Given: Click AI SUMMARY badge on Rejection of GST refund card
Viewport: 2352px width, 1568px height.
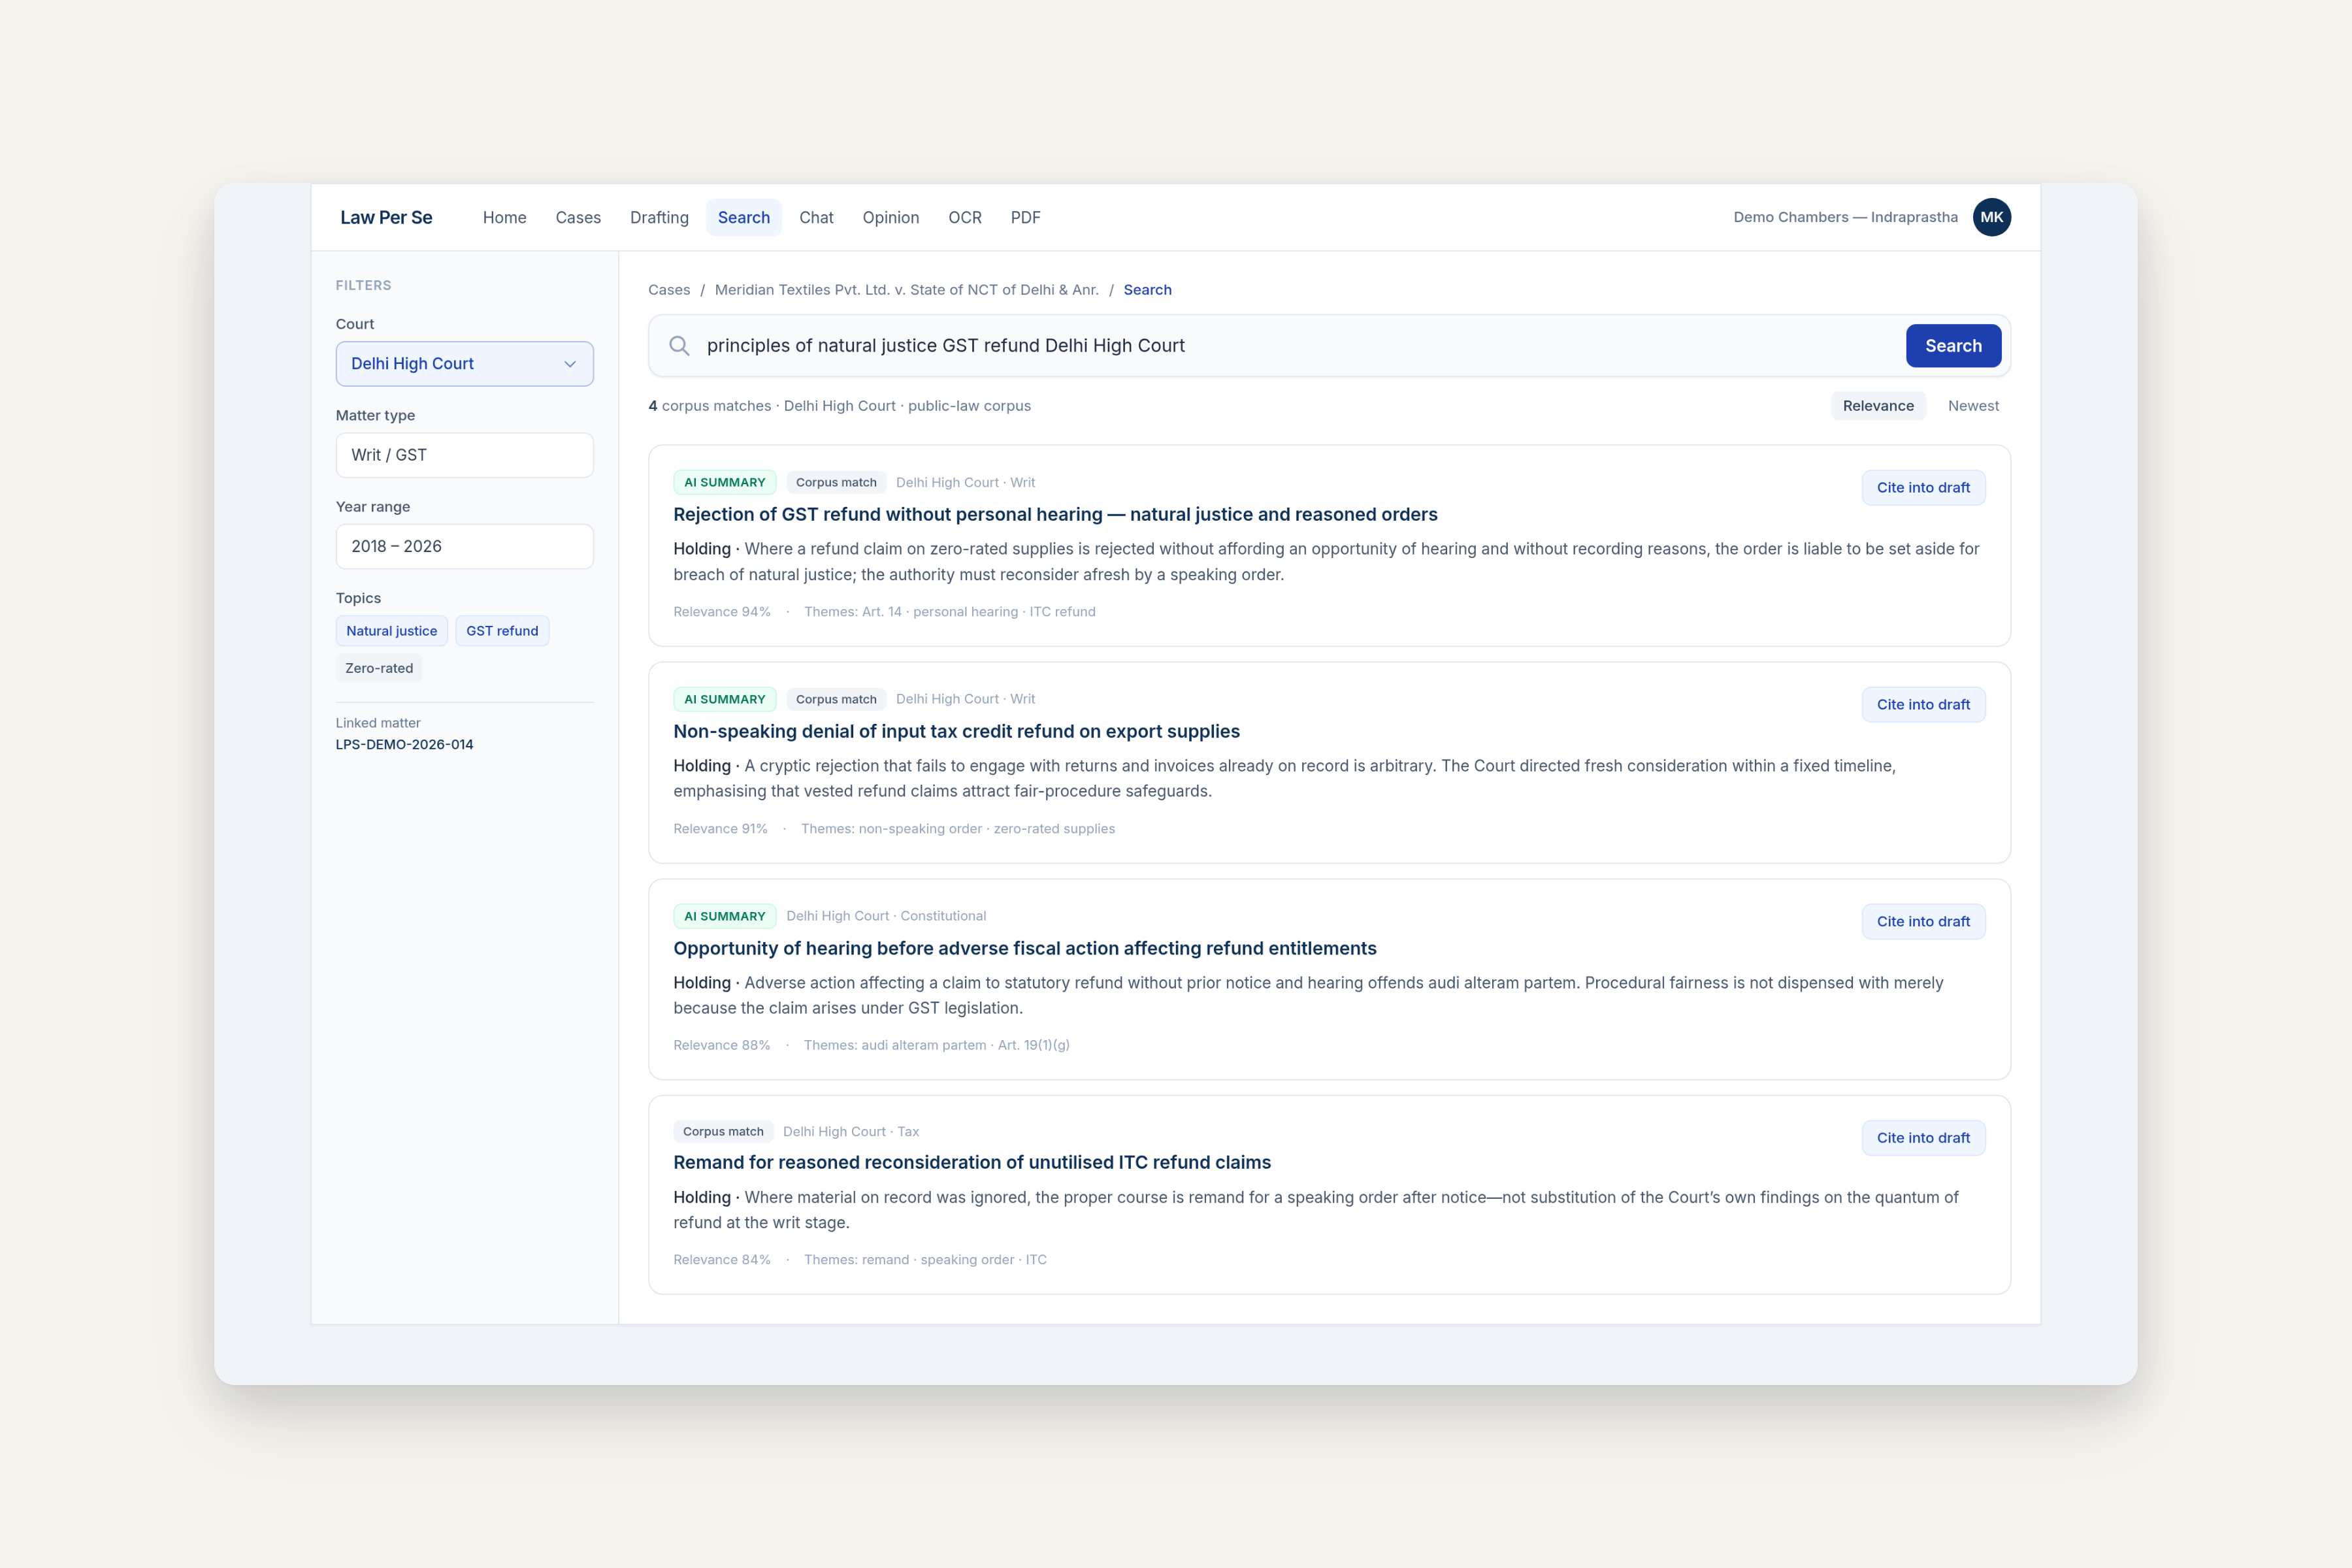Looking at the screenshot, I should click(x=724, y=482).
